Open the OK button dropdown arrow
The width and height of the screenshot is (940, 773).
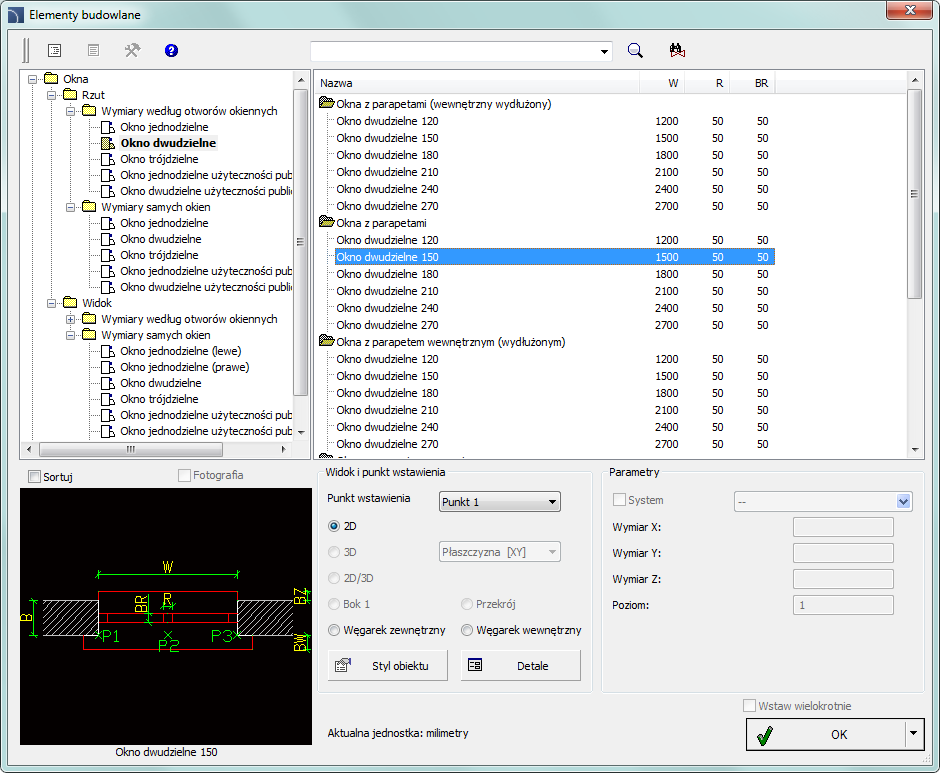pos(913,733)
